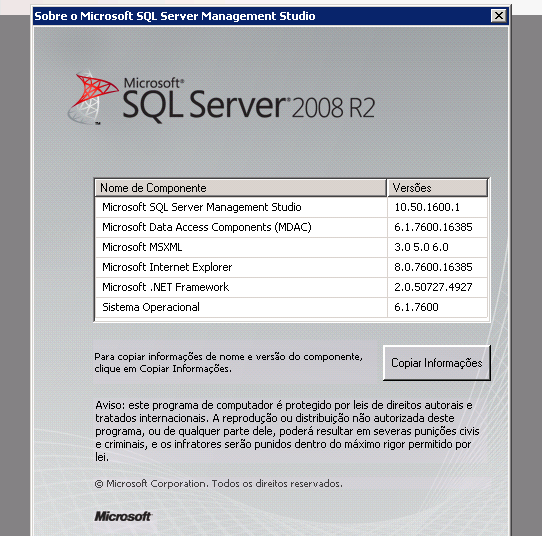Click the dialog title bar text
The height and width of the screenshot is (536, 542).
175,16
